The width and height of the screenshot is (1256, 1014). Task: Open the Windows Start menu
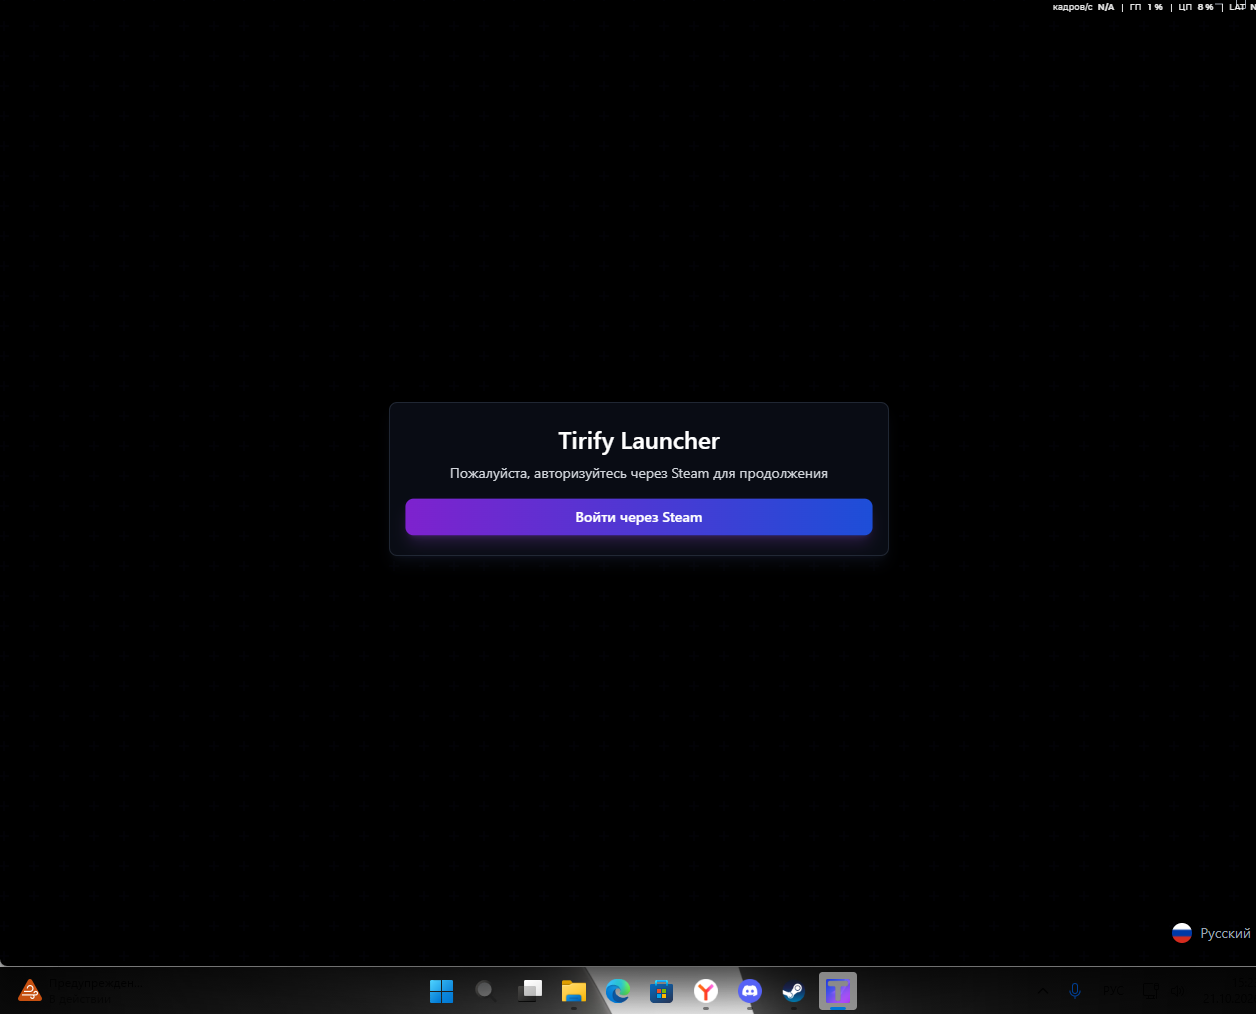click(x=441, y=991)
